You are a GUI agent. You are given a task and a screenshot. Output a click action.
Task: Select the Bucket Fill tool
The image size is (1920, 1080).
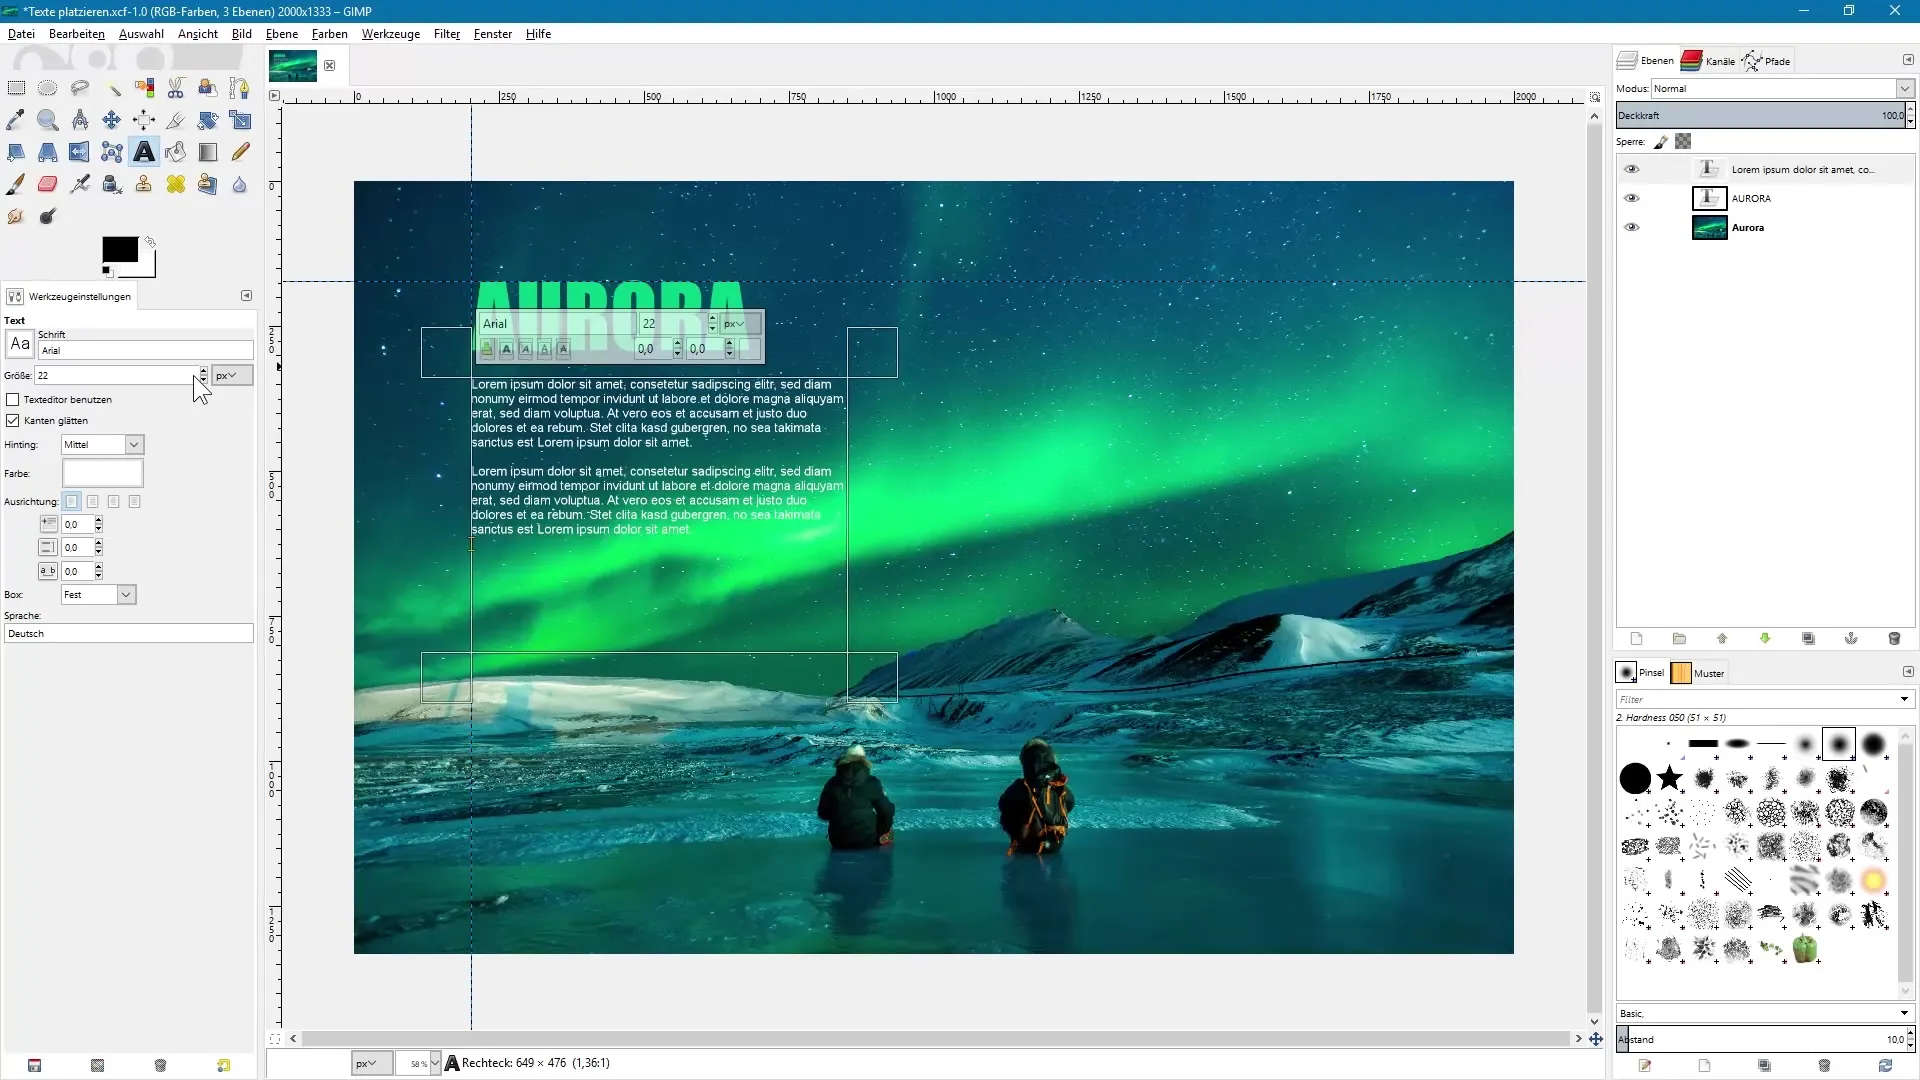pos(176,152)
